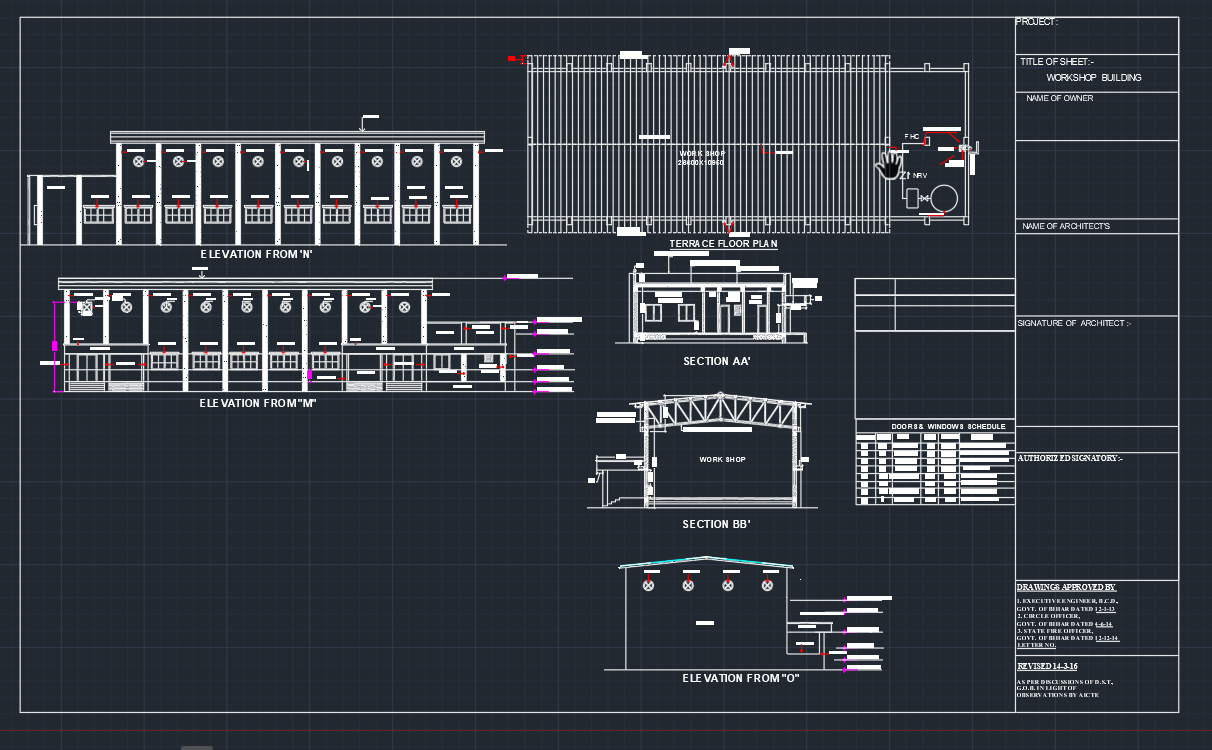Viewport: 1212px width, 750px height.
Task: Select the circular tank symbol in terrace plan
Action: (x=944, y=198)
